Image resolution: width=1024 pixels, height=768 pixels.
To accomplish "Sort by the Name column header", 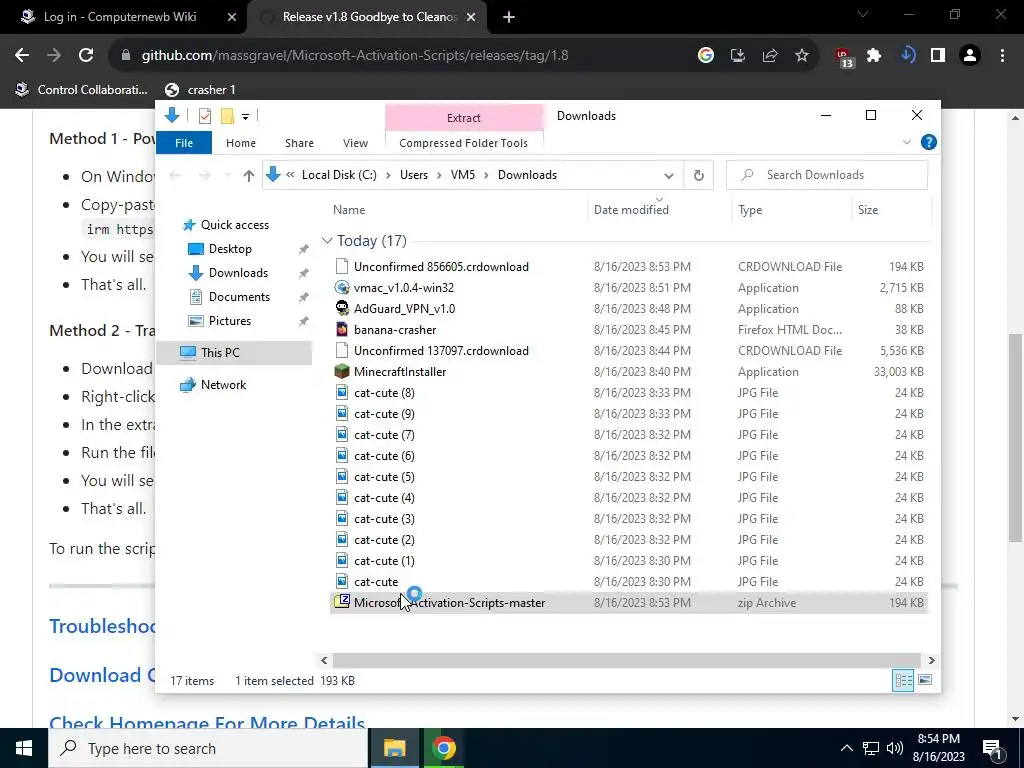I will (349, 210).
